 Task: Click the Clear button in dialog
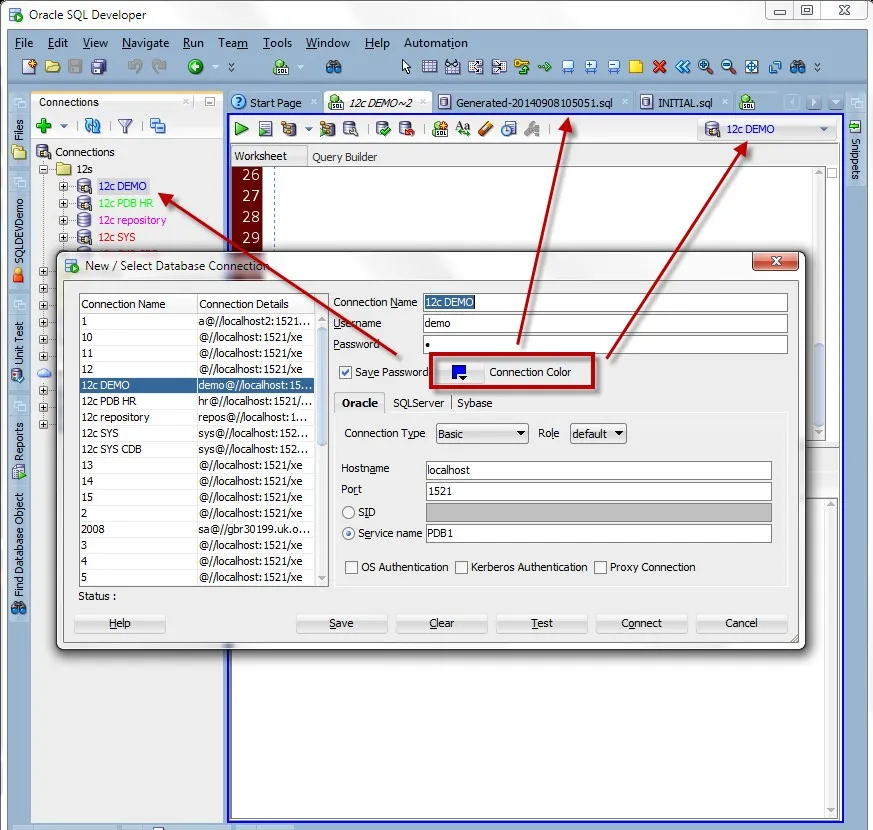pos(442,623)
